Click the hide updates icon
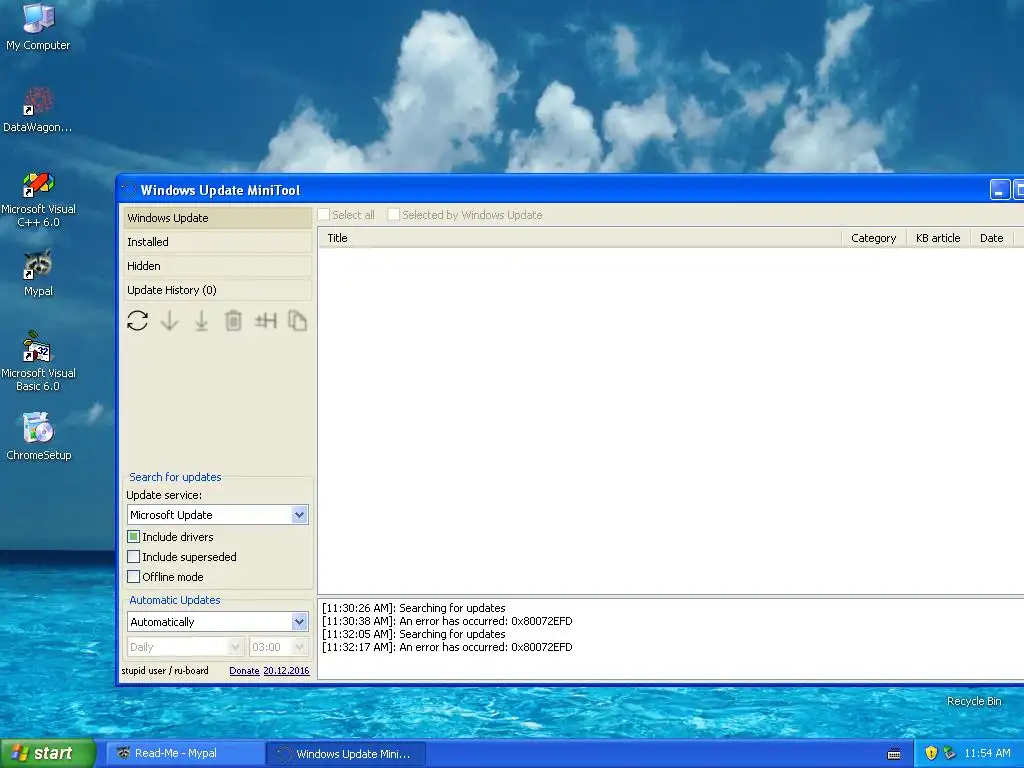 tap(266, 321)
